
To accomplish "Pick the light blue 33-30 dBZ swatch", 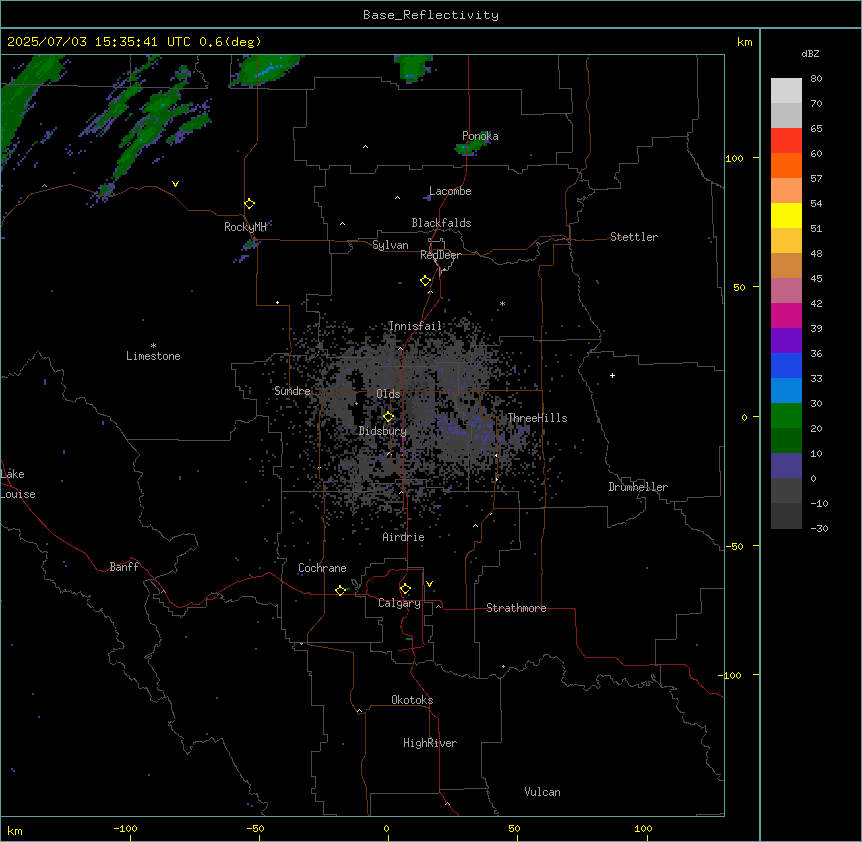I will tap(786, 390).
